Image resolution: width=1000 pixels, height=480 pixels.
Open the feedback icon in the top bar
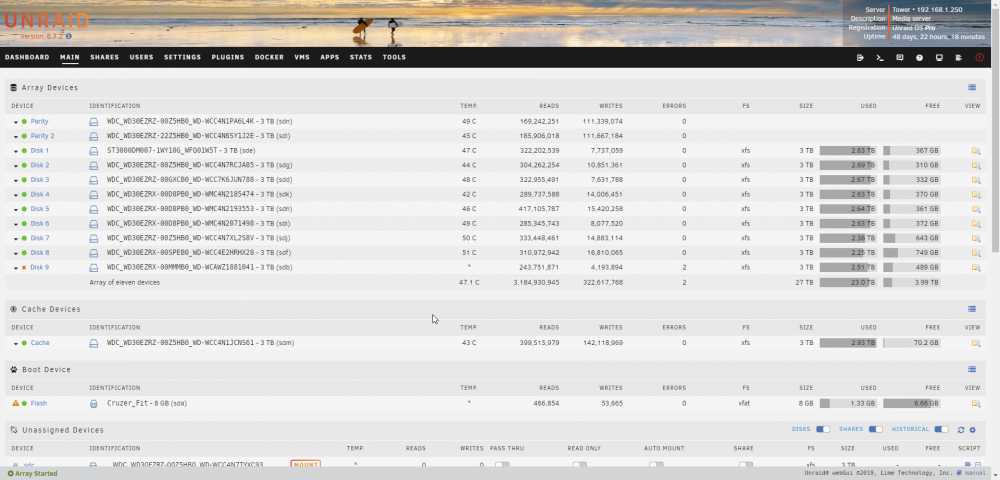900,57
